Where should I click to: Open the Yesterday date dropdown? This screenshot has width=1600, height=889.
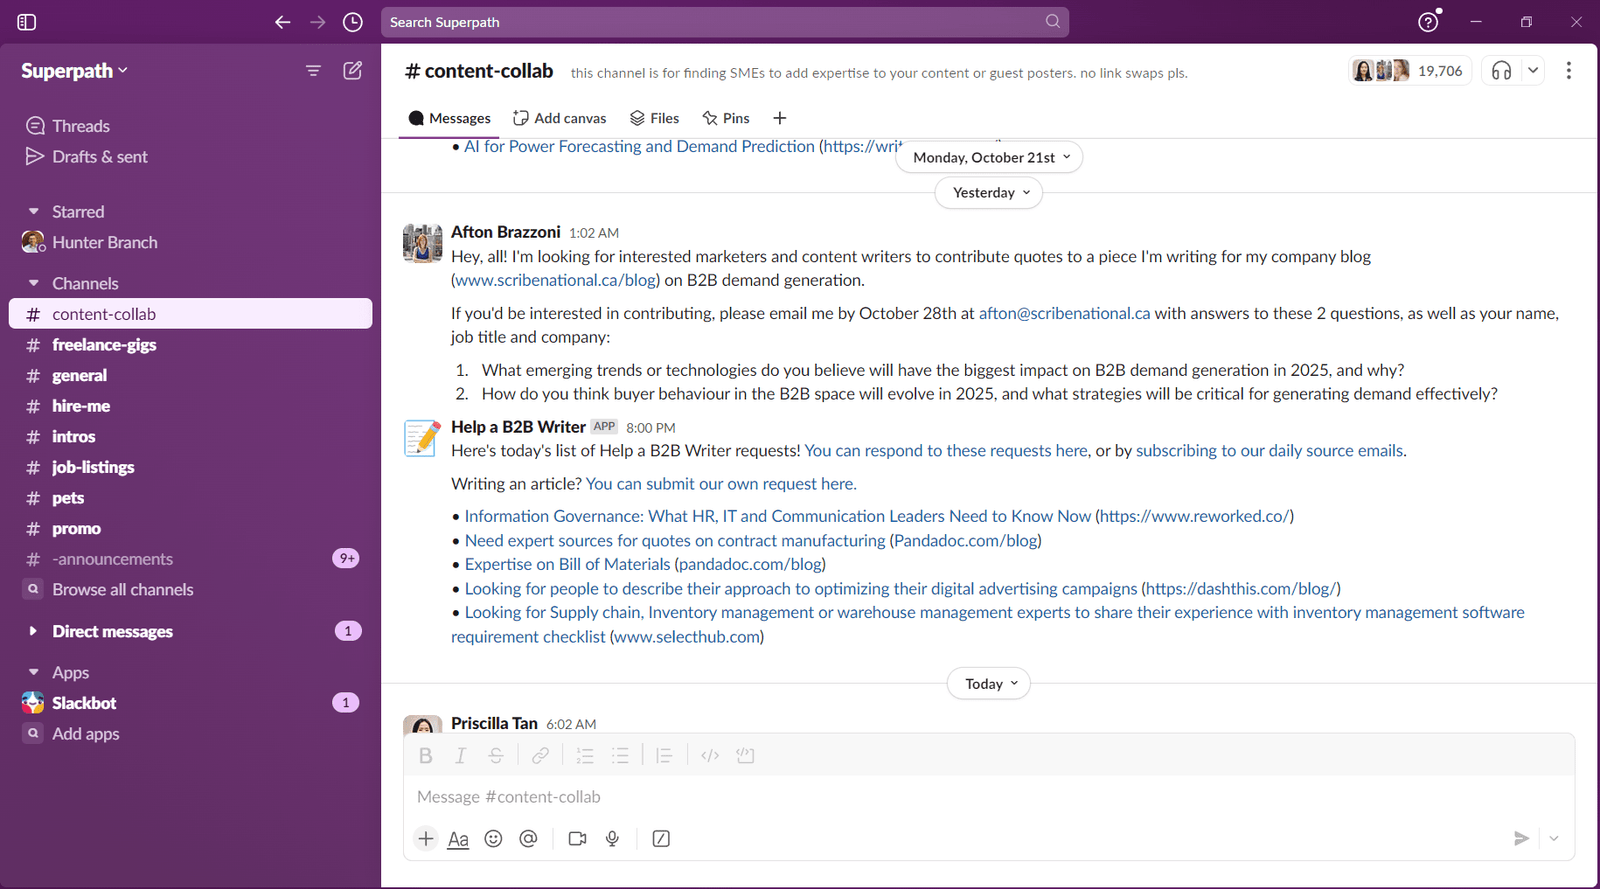[989, 193]
